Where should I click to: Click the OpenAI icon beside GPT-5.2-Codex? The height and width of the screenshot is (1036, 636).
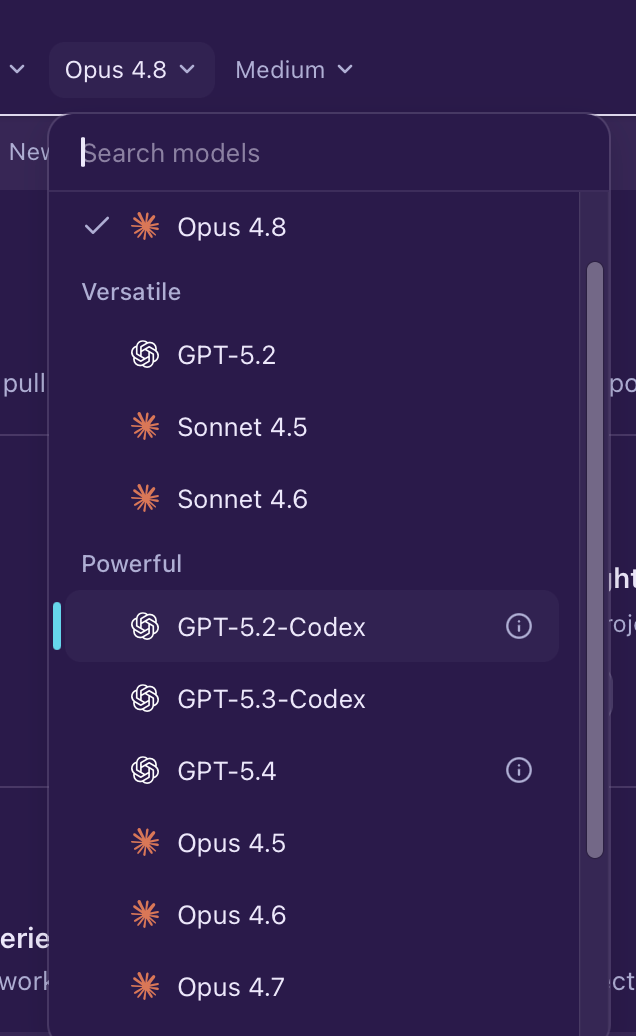(145, 626)
